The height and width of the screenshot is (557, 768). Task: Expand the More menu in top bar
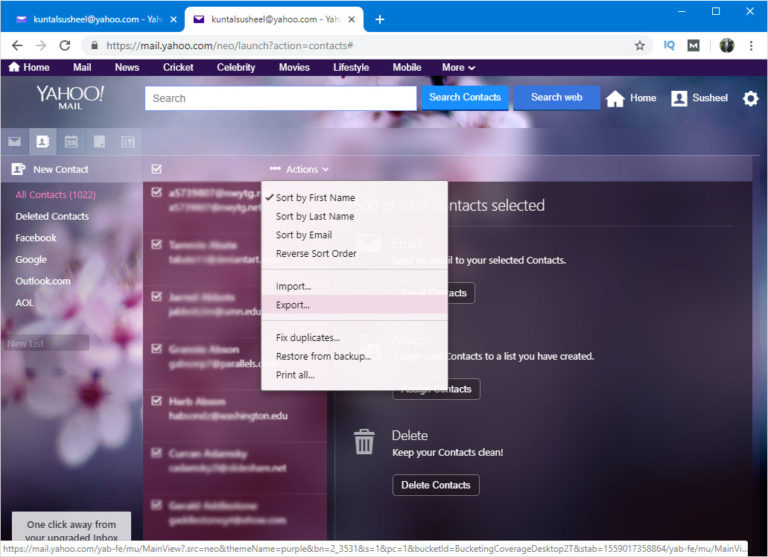pos(458,68)
